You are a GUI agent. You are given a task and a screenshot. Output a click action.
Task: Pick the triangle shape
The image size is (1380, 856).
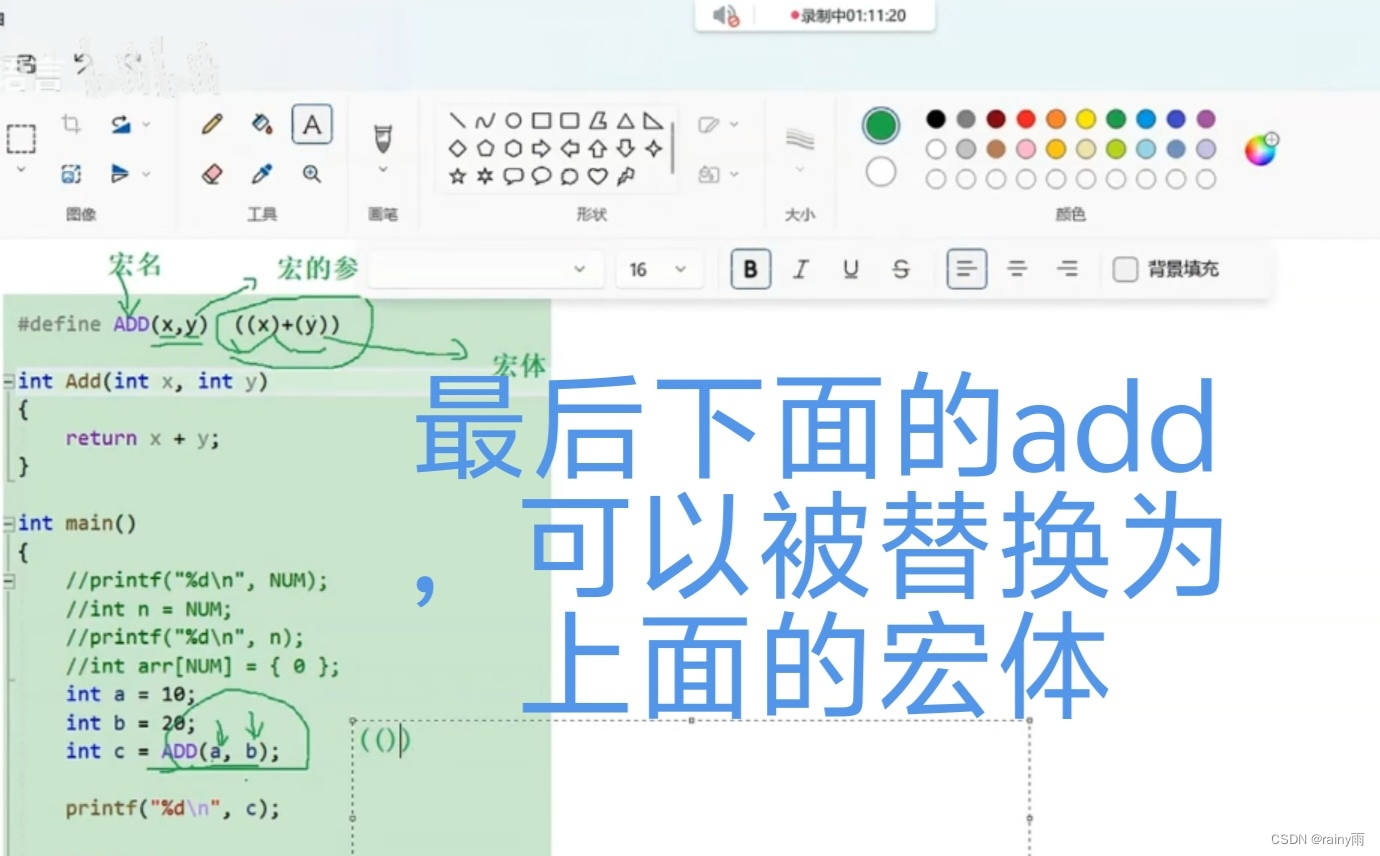(x=626, y=121)
